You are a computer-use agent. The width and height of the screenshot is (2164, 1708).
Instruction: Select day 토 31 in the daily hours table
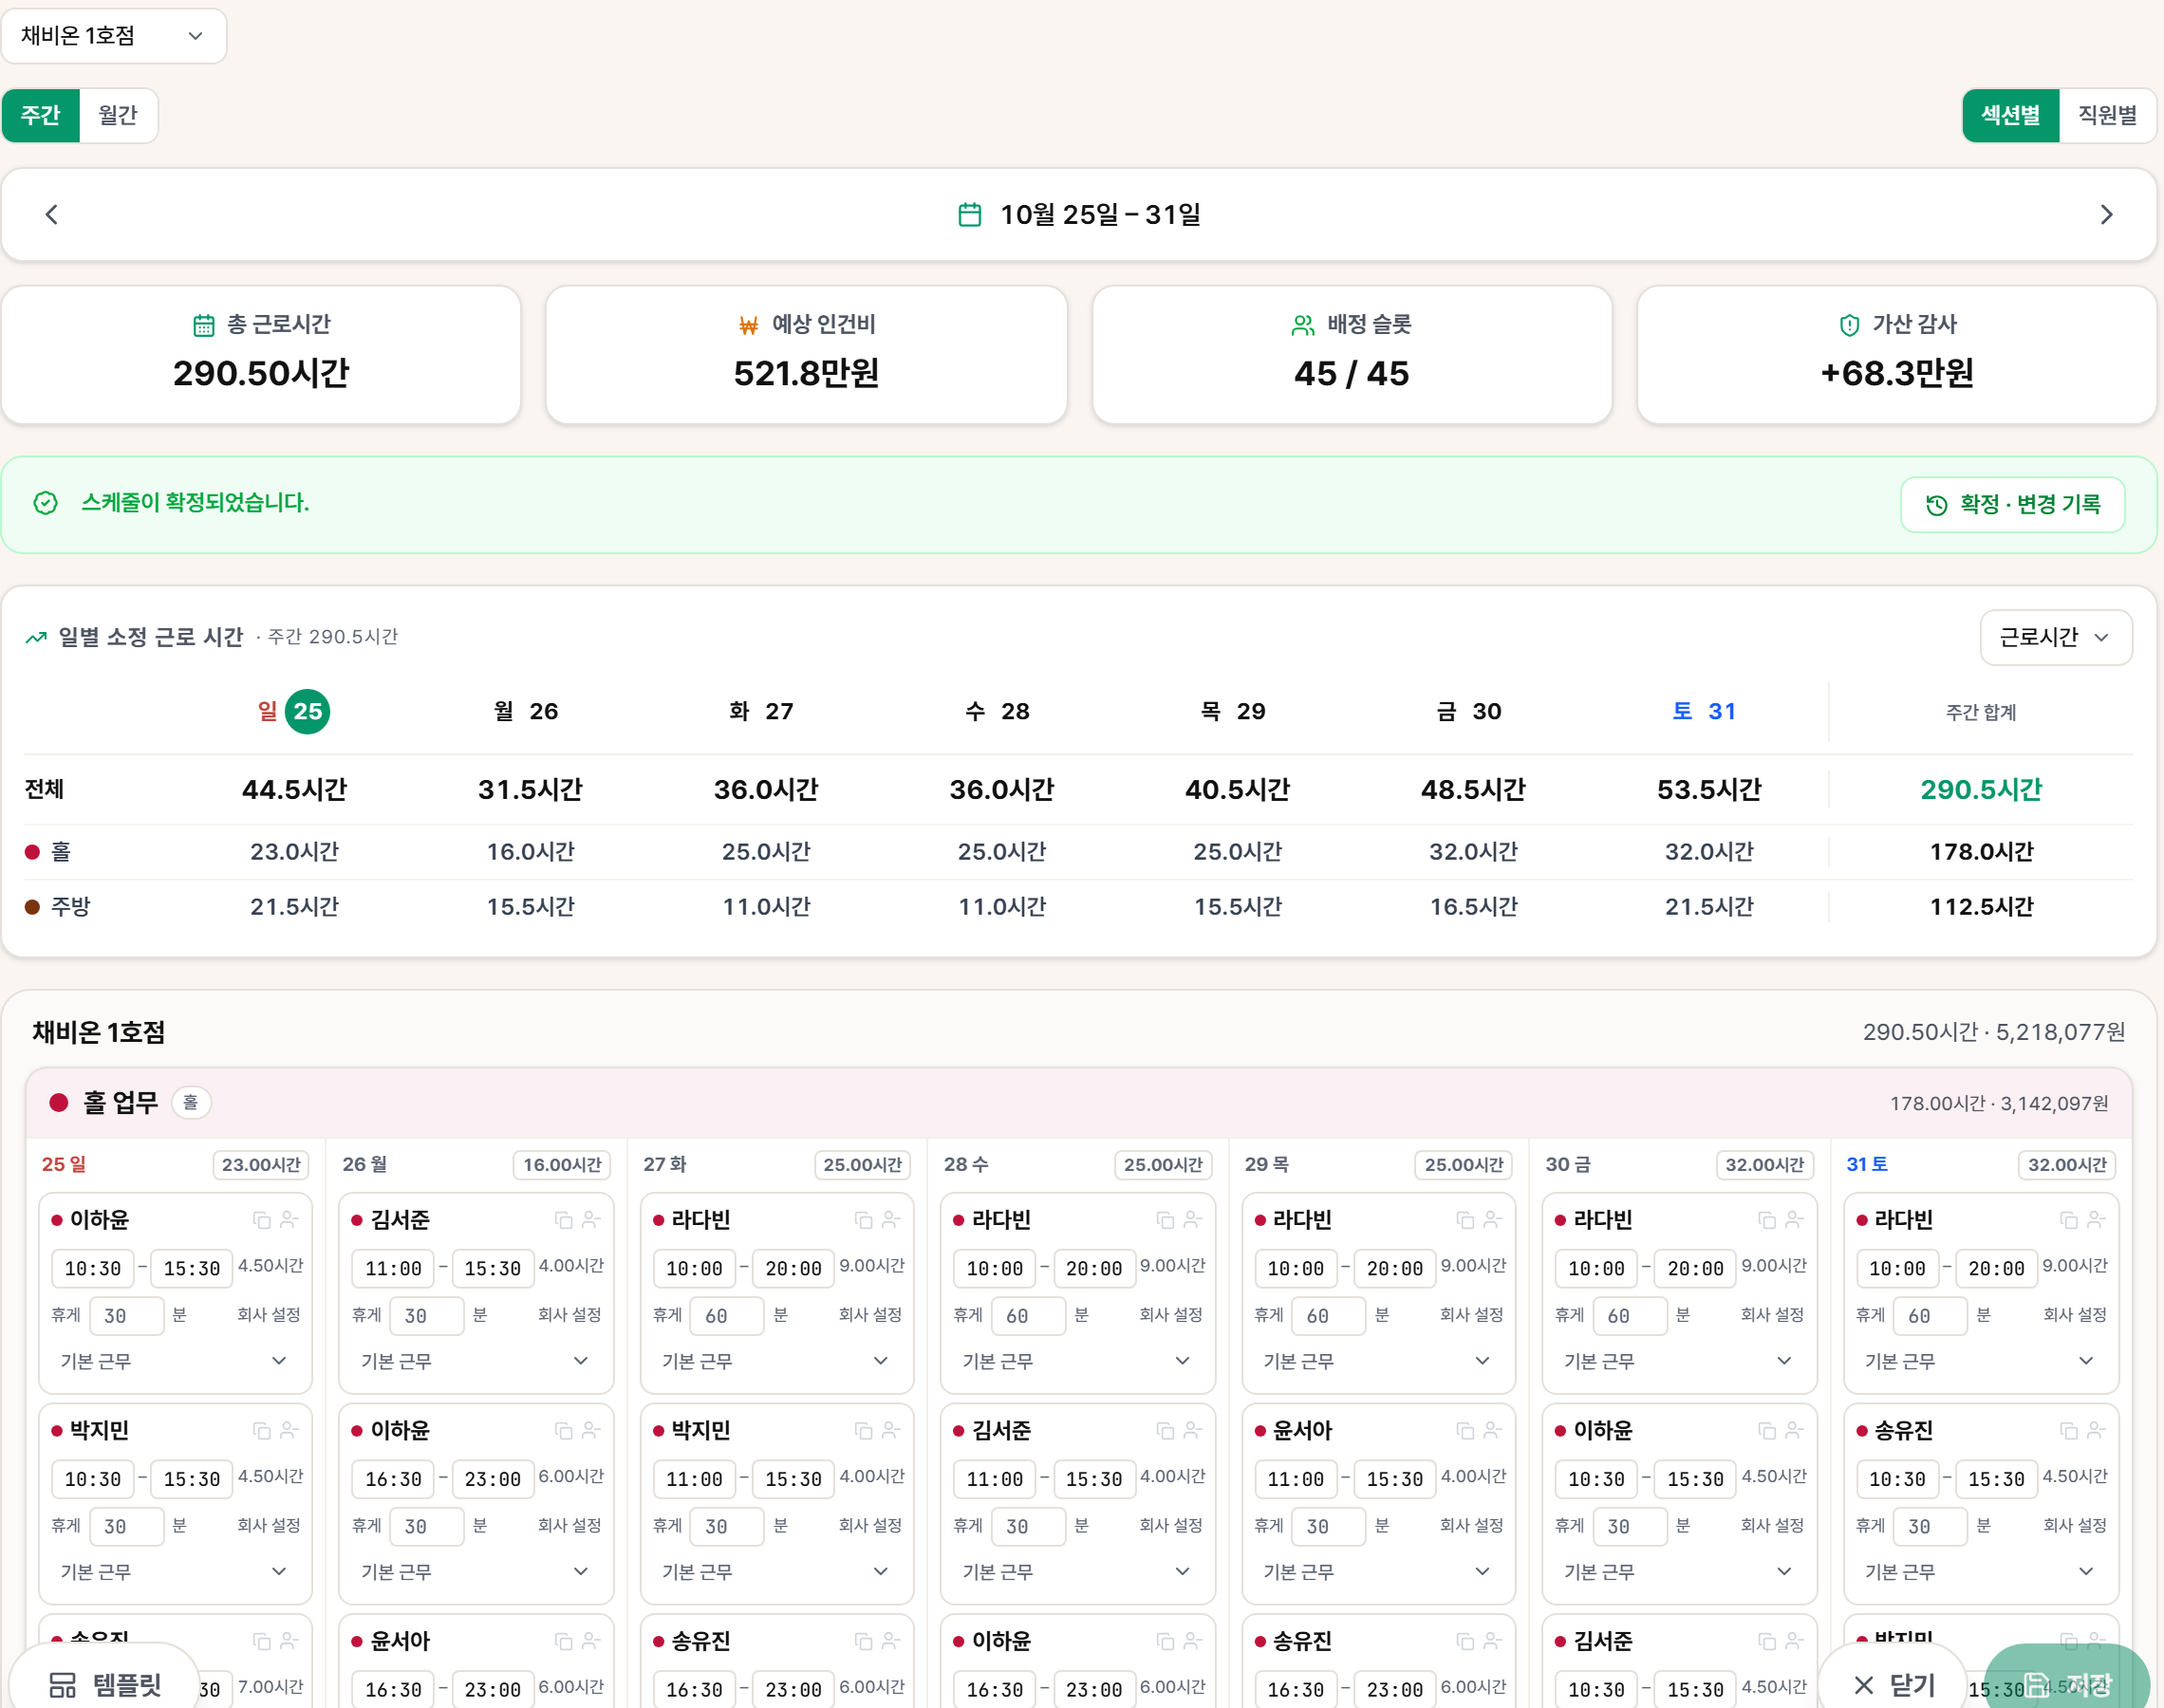pos(1704,712)
